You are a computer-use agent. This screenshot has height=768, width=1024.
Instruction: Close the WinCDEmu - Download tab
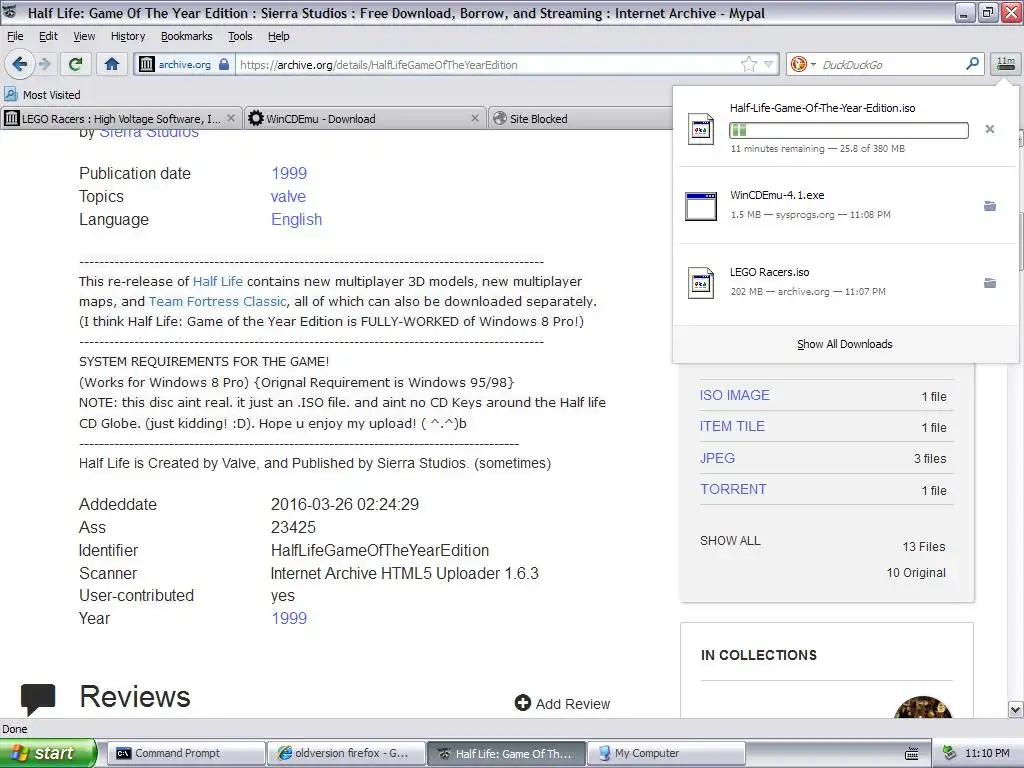pos(475,118)
